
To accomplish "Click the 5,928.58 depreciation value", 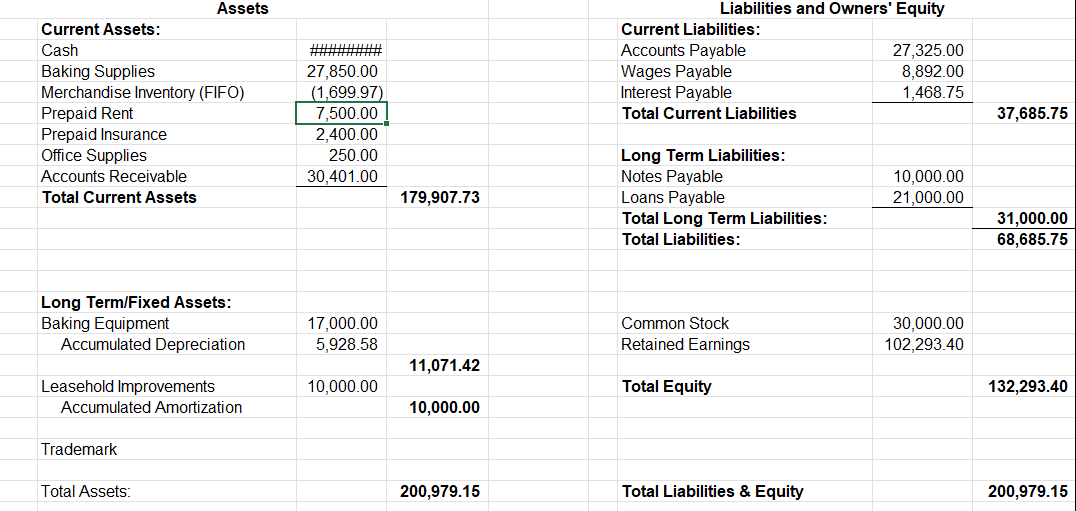I will (x=346, y=344).
